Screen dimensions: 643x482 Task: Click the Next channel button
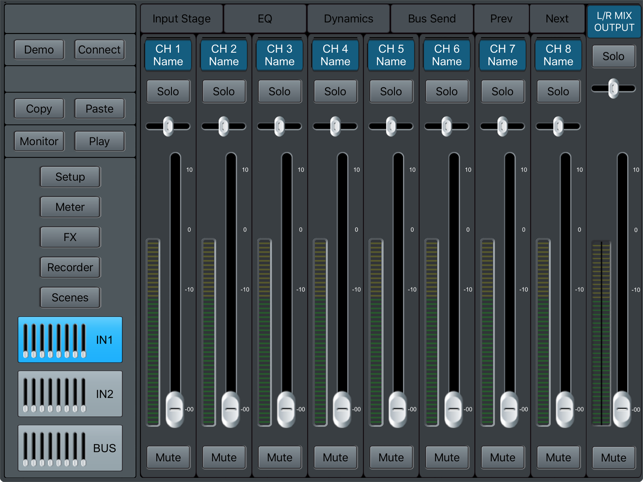click(557, 18)
